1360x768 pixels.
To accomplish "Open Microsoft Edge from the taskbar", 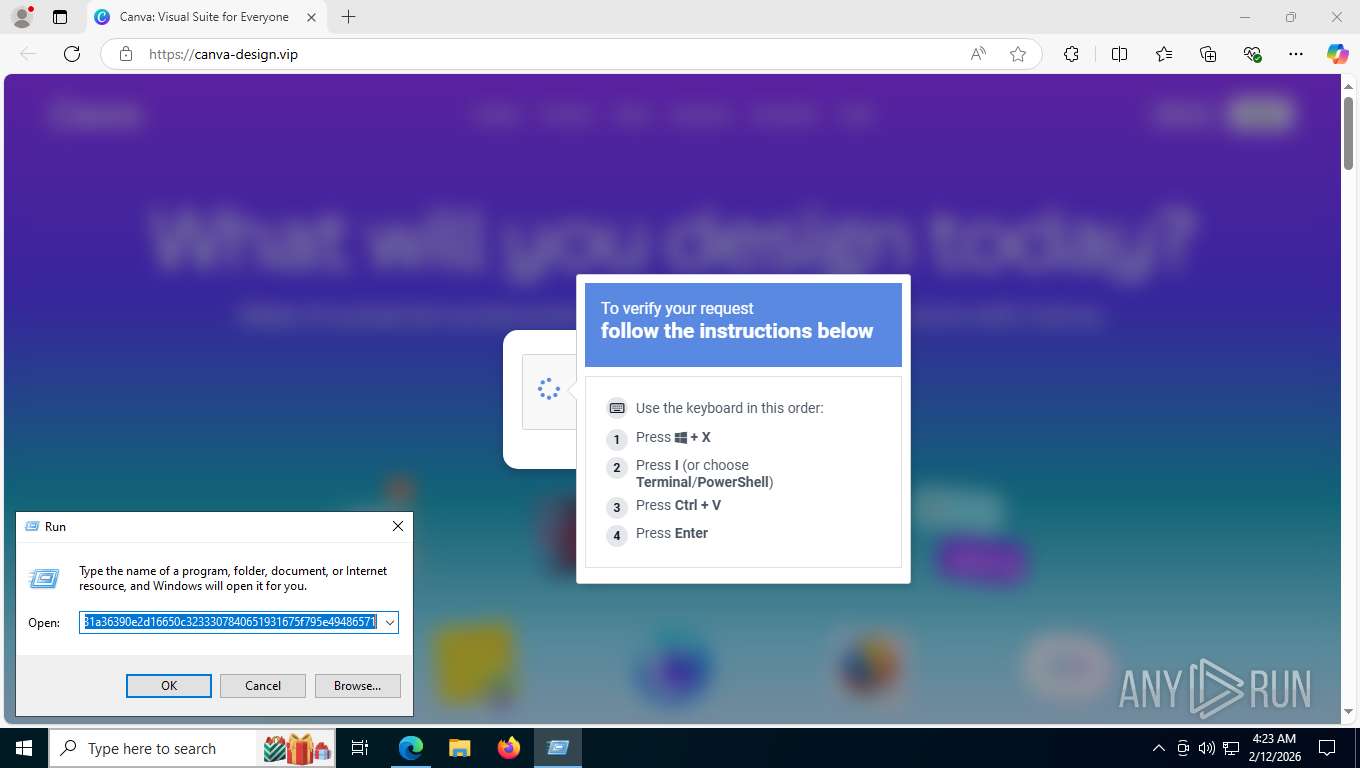I will click(x=411, y=748).
